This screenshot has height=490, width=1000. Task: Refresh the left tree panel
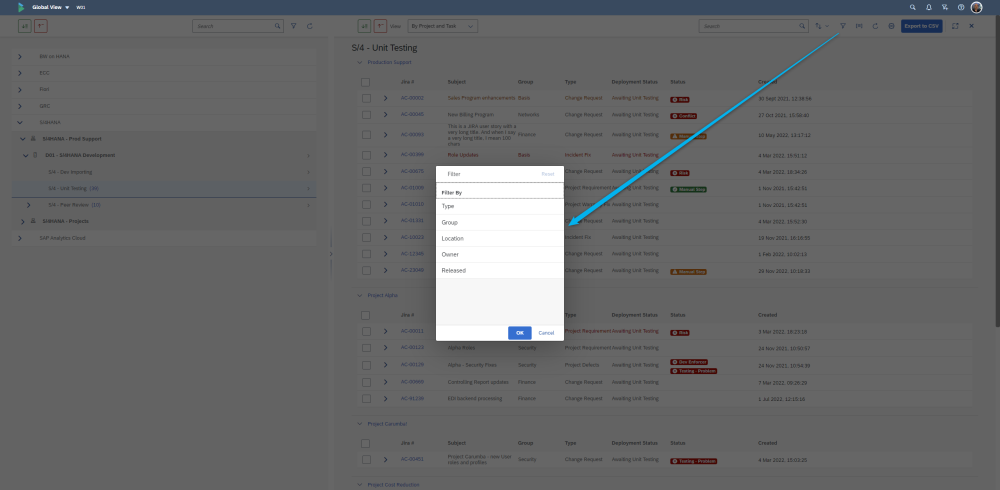point(310,26)
